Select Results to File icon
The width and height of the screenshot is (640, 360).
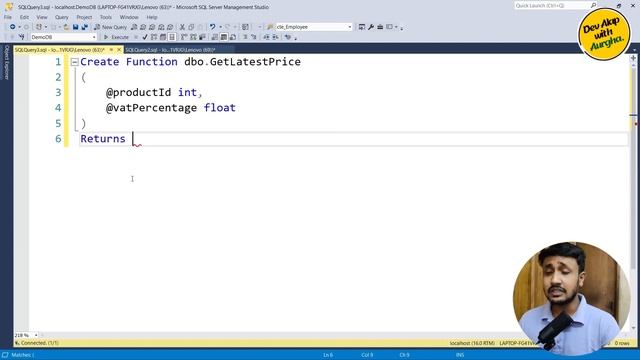tap(233, 37)
